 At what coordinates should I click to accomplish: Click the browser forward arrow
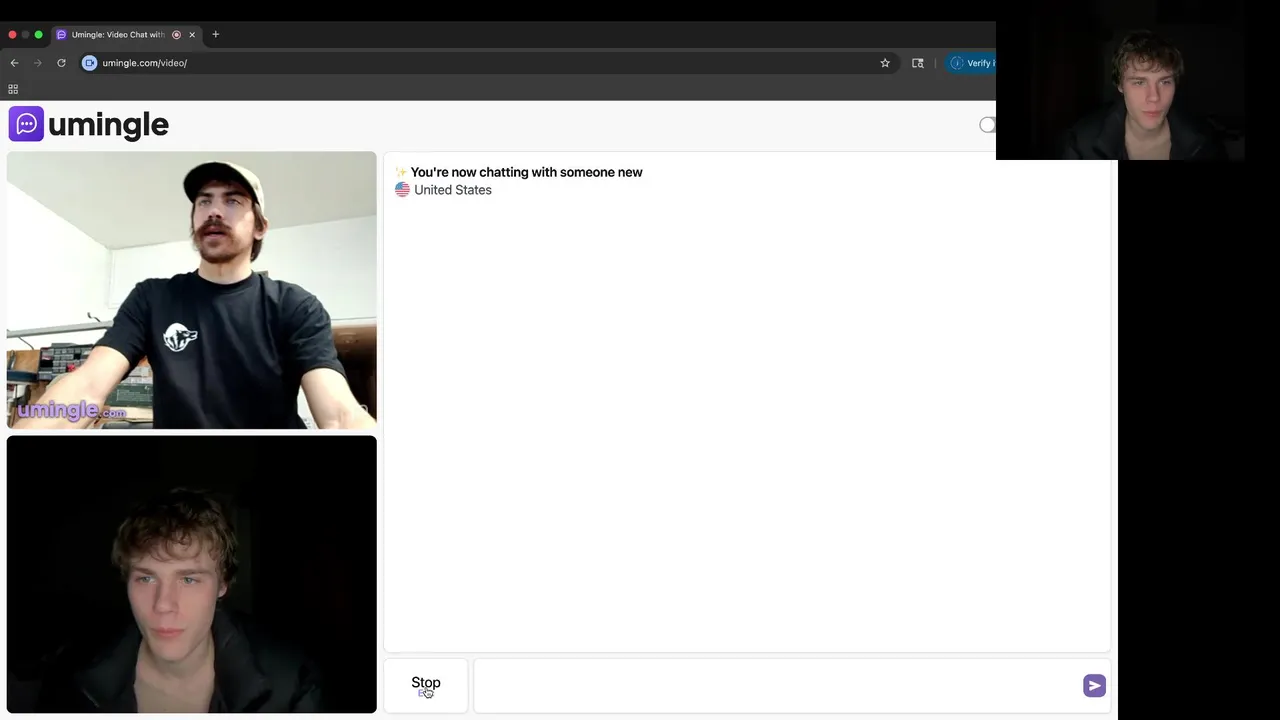[38, 63]
